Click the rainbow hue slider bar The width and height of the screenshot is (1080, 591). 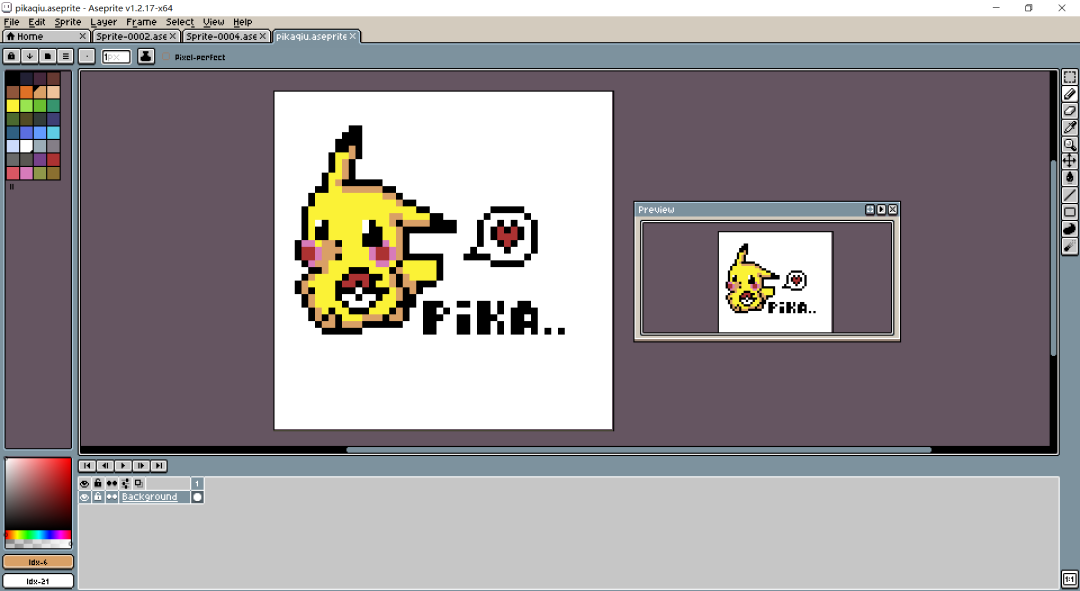point(38,535)
